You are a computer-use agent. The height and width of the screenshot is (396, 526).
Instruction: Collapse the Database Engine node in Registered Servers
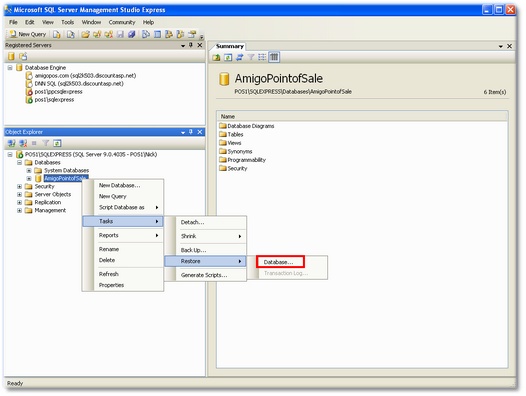pyautogui.click(x=10, y=68)
